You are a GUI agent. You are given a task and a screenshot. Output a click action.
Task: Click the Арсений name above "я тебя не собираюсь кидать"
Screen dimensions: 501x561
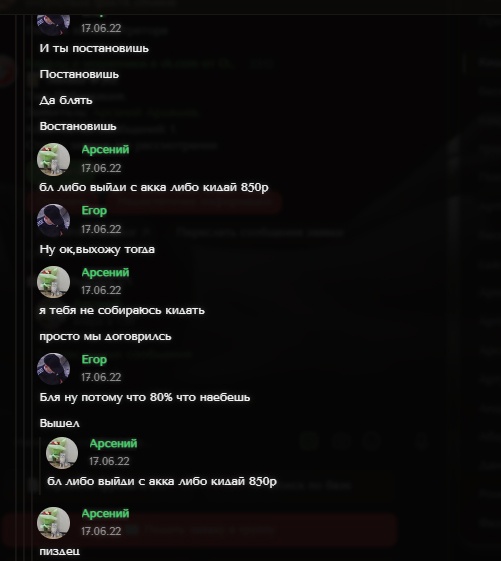[x=105, y=272]
